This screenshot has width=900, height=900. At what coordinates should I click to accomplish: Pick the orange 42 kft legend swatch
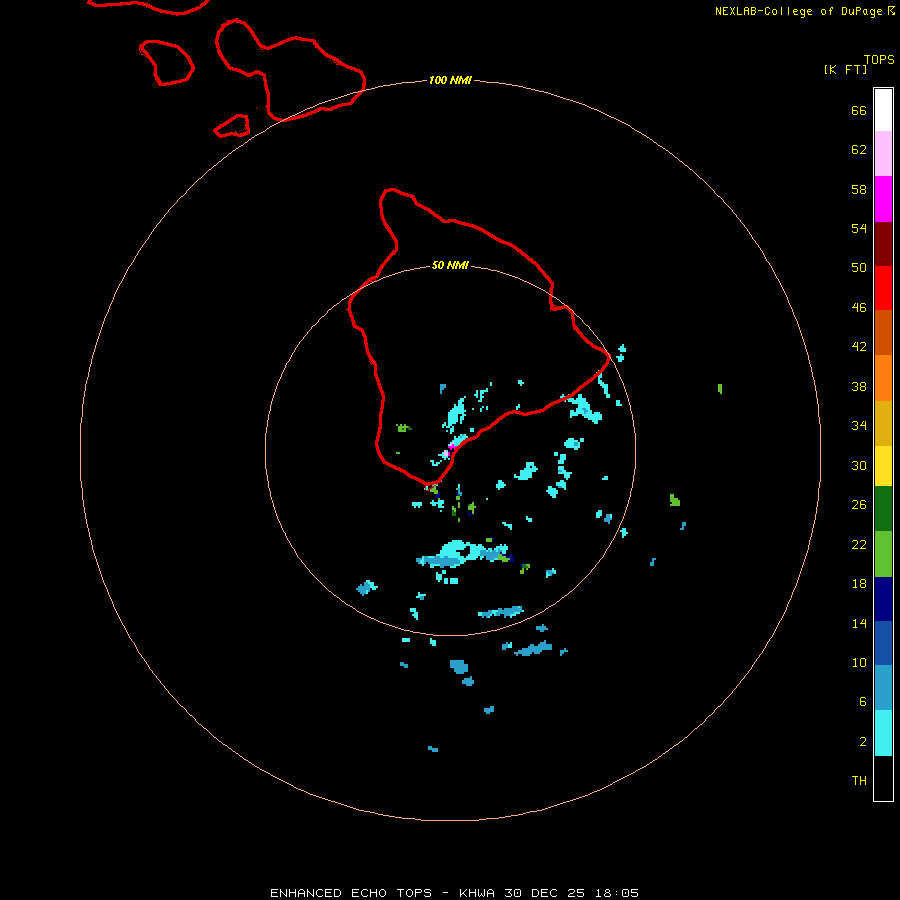pos(883,378)
